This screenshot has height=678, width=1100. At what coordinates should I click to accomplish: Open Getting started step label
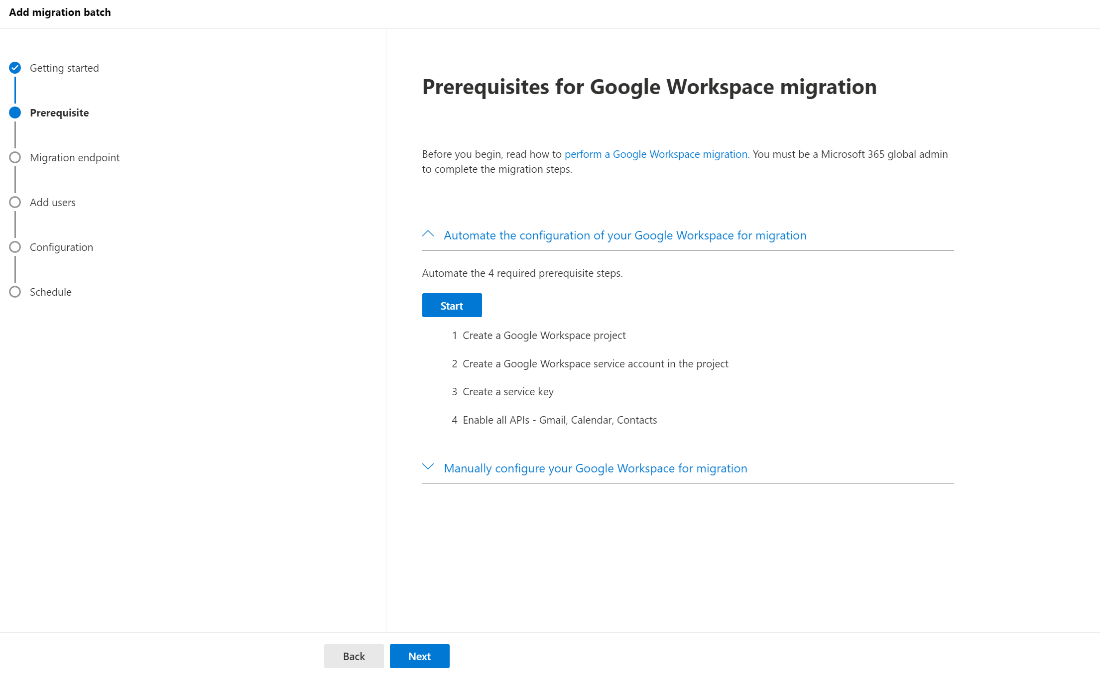pos(65,68)
